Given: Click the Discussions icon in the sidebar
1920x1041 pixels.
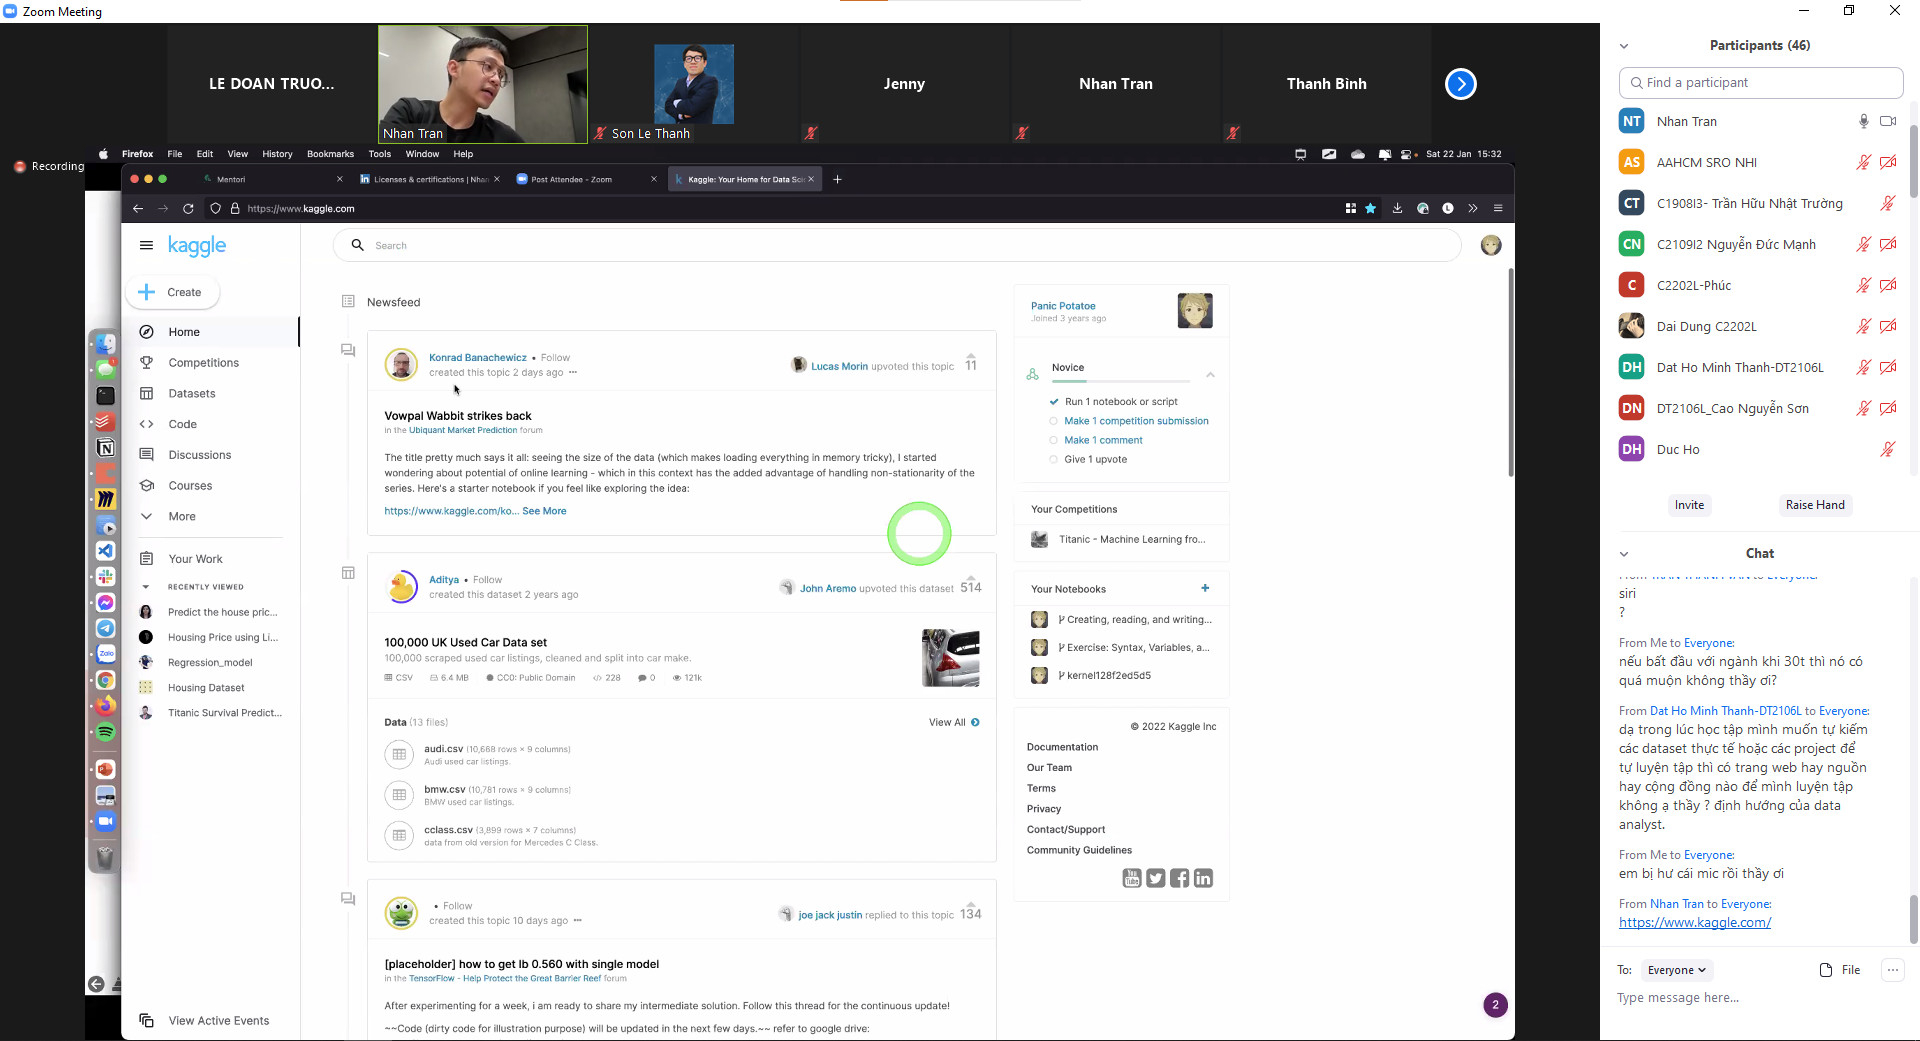Looking at the screenshot, I should pos(146,455).
